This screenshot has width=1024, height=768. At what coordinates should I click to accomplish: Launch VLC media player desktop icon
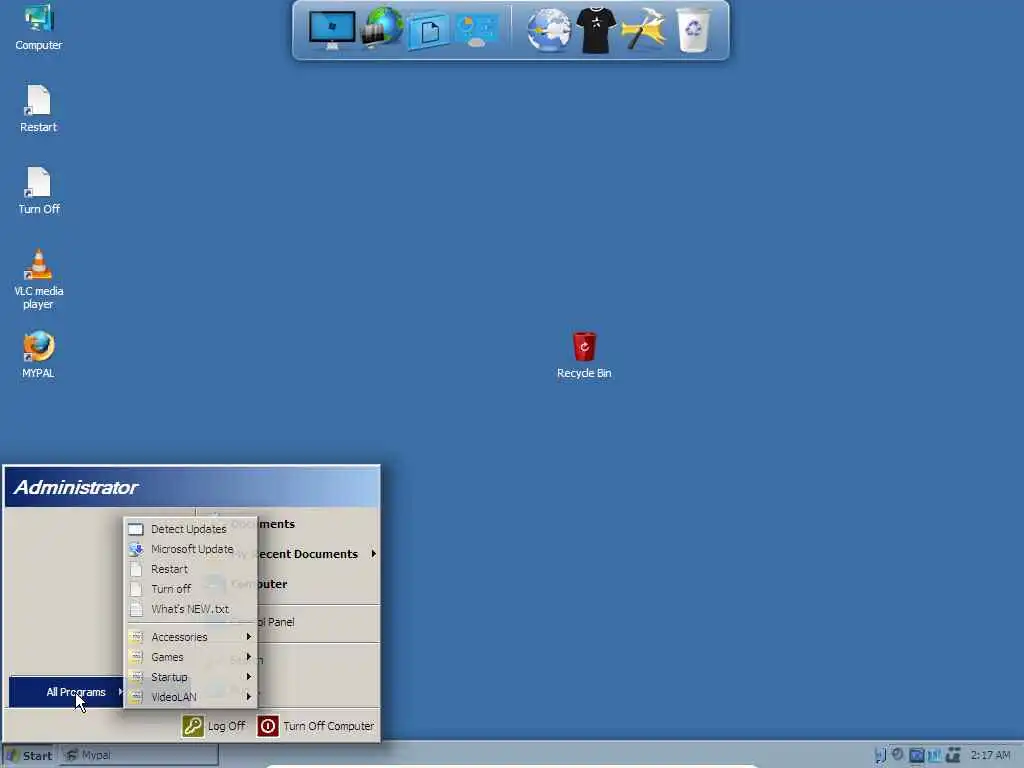click(x=39, y=279)
